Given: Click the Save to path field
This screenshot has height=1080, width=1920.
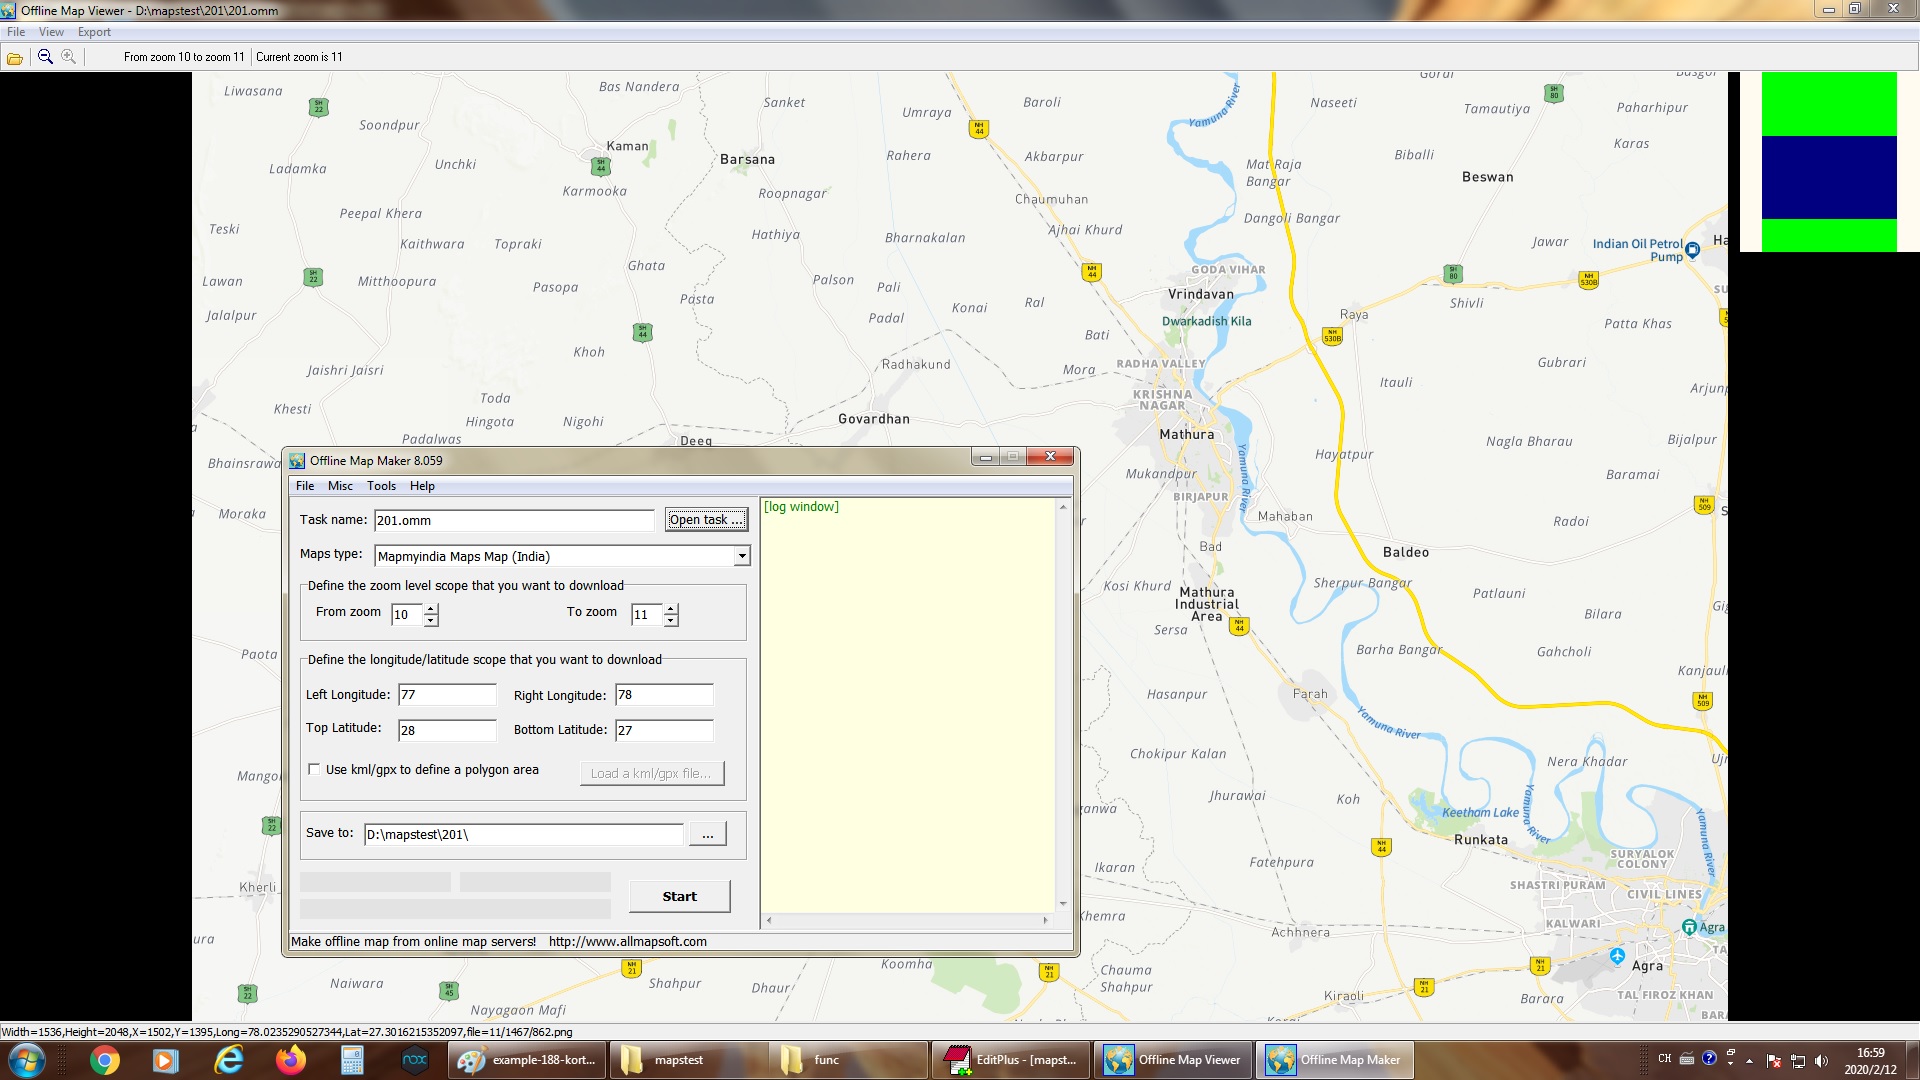Looking at the screenshot, I should tap(524, 835).
